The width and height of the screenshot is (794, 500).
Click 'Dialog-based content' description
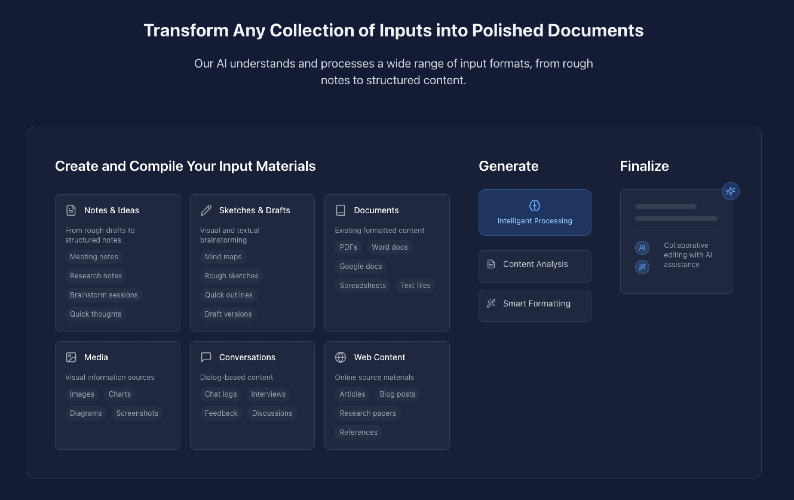[x=236, y=377]
